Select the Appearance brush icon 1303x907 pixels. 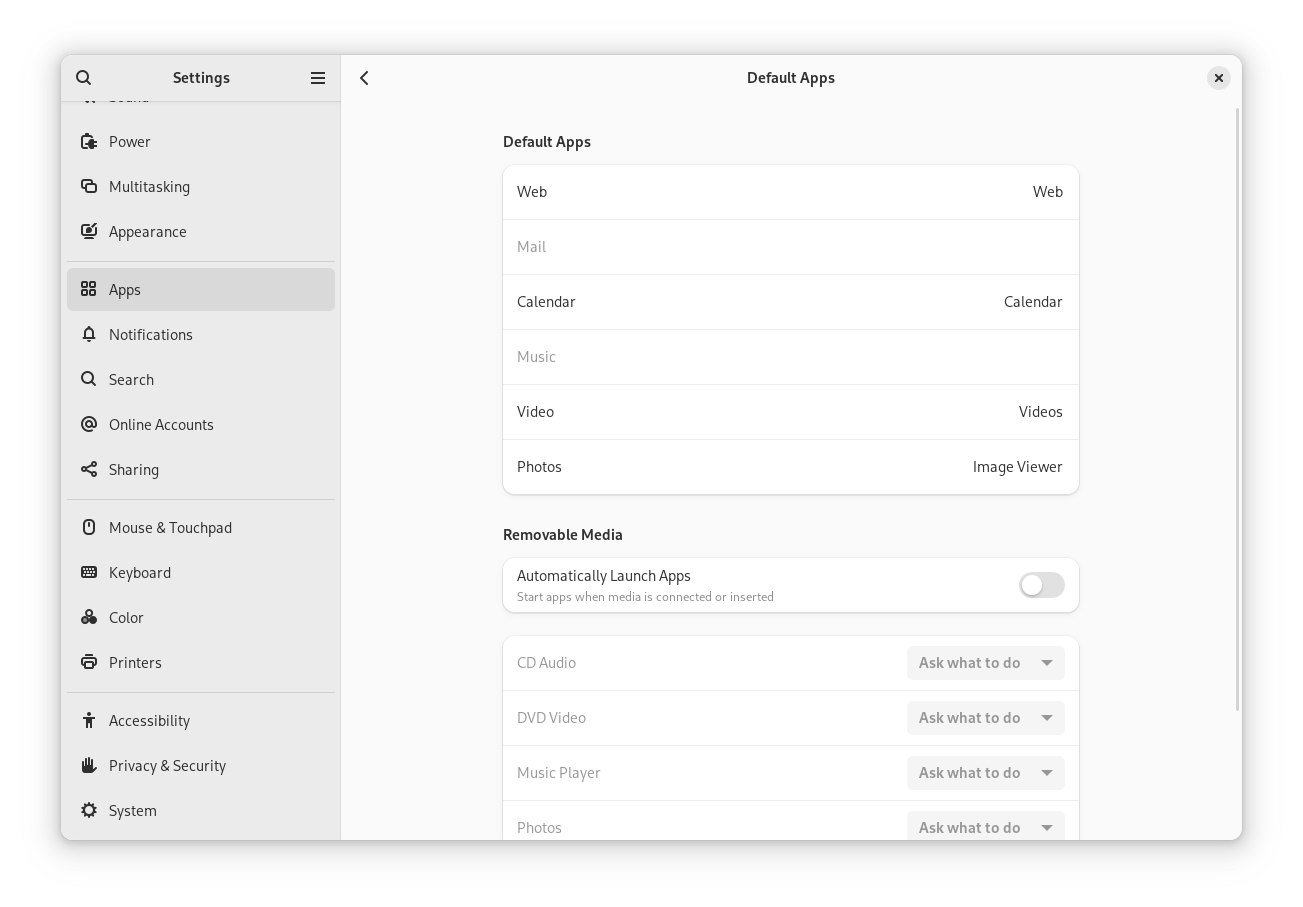(x=89, y=231)
